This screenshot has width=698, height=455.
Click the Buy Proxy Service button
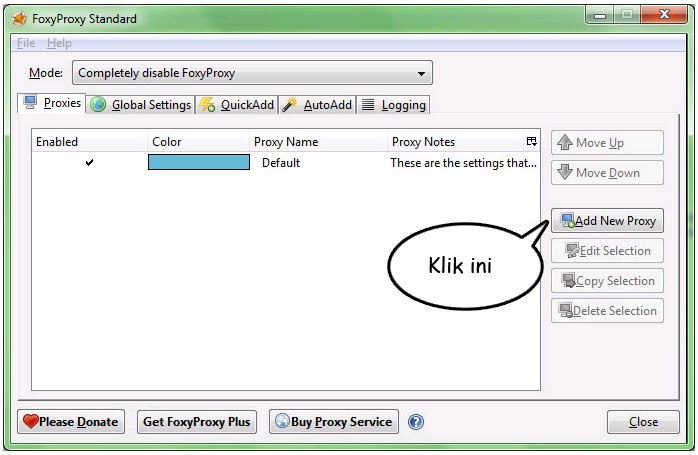(334, 422)
